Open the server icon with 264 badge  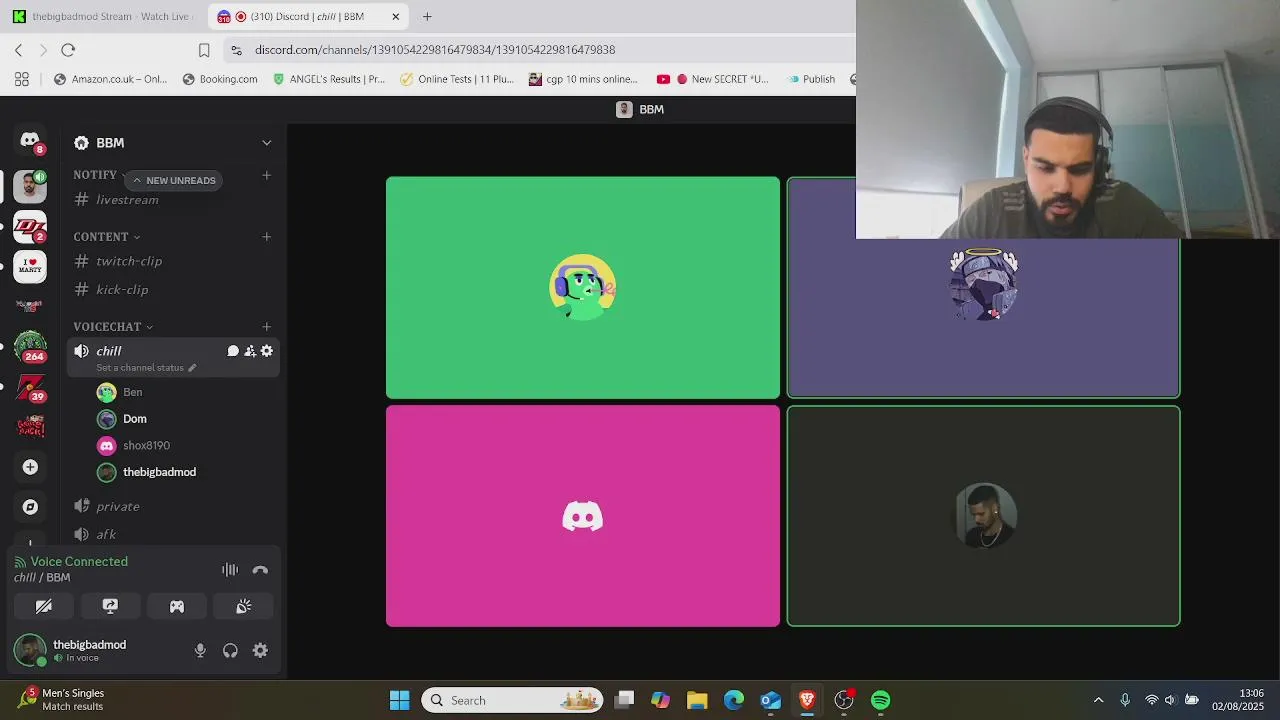[30, 347]
